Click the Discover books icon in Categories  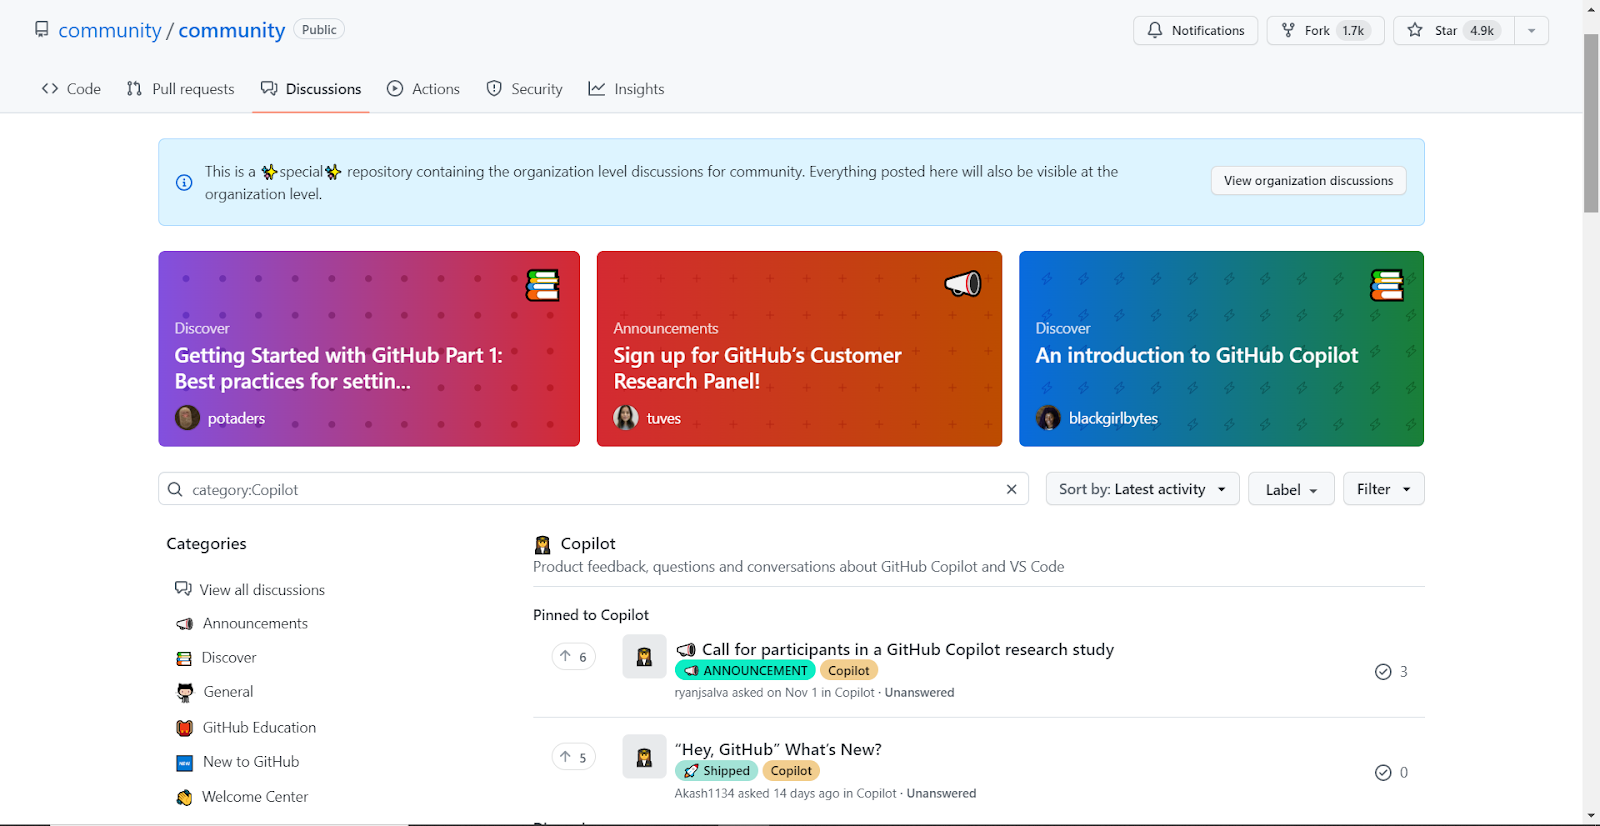pos(184,658)
